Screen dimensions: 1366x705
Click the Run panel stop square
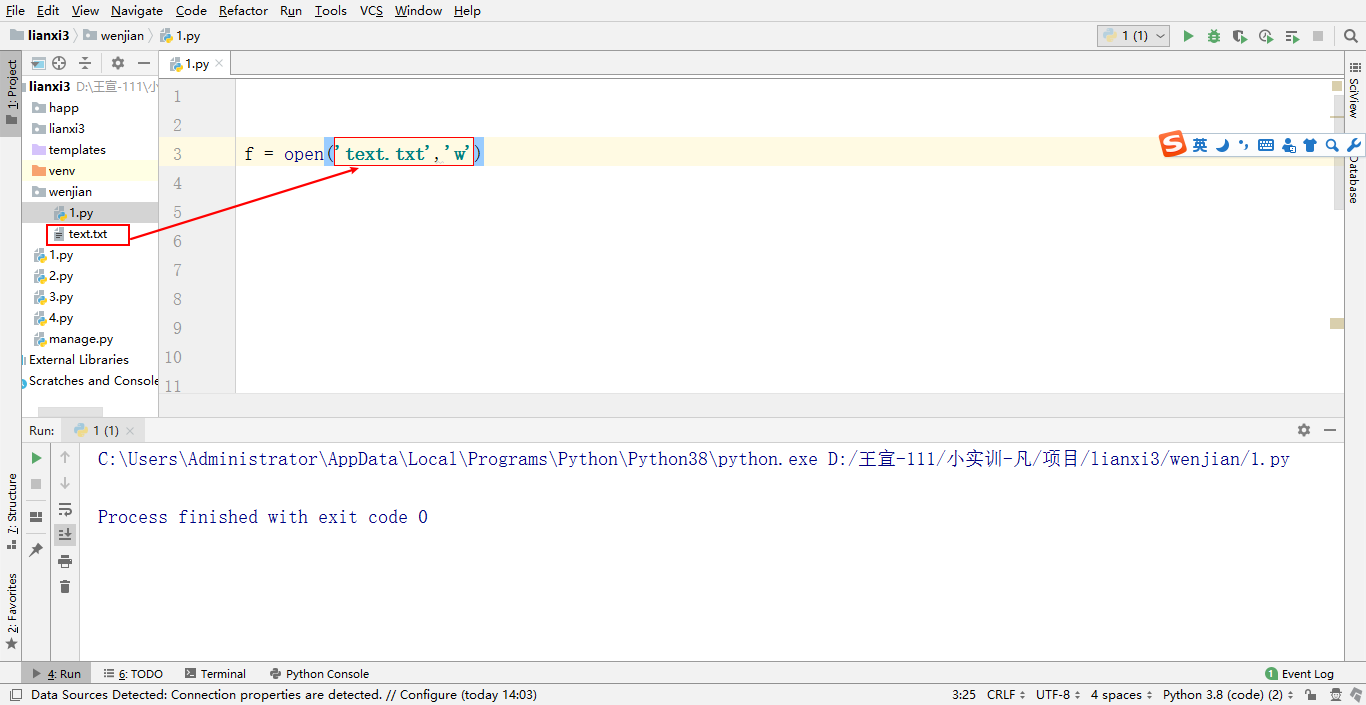pyautogui.click(x=36, y=484)
